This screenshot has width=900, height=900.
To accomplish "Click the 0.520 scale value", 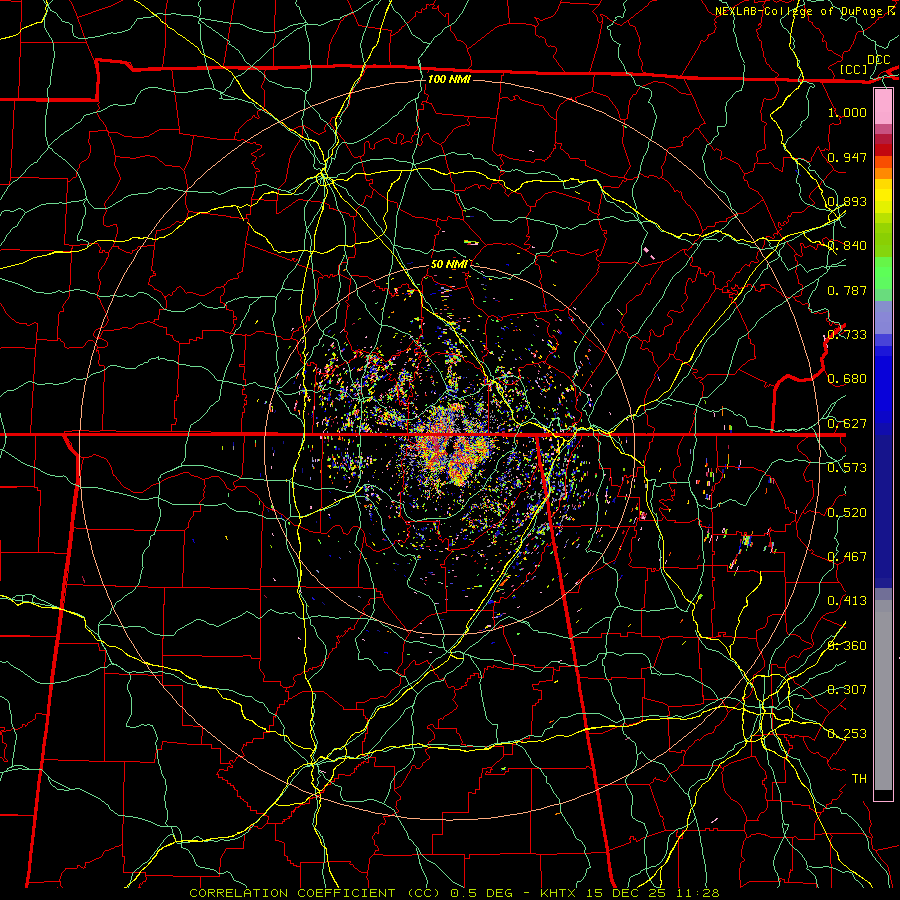I will (847, 513).
